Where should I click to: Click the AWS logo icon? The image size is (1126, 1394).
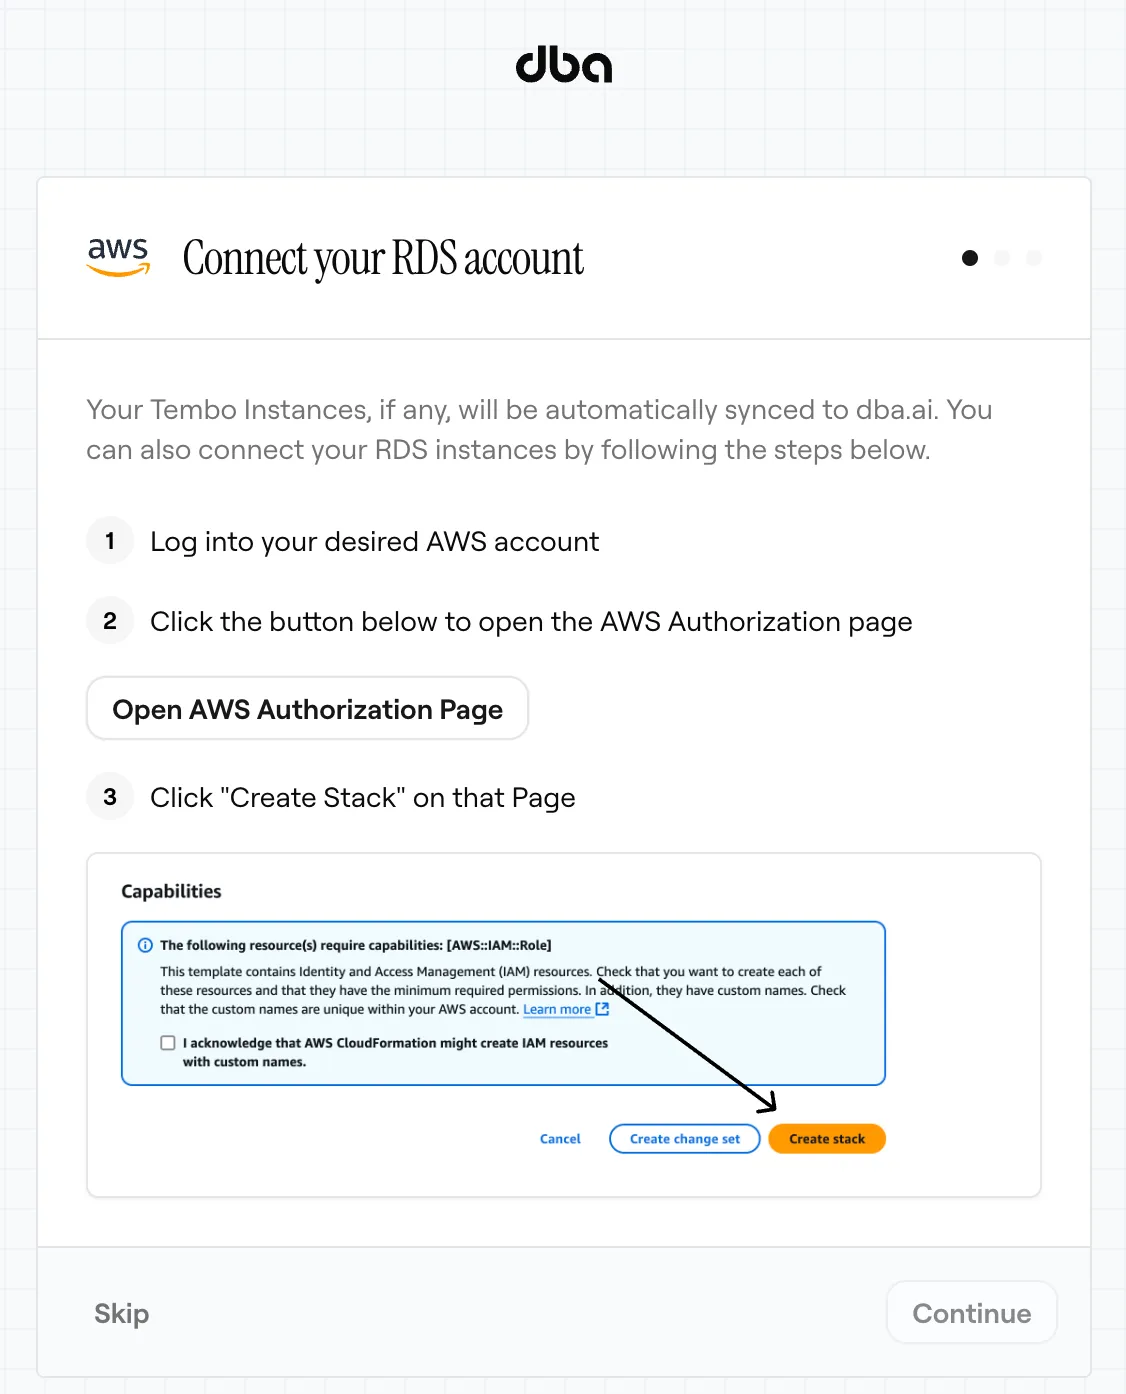click(119, 257)
